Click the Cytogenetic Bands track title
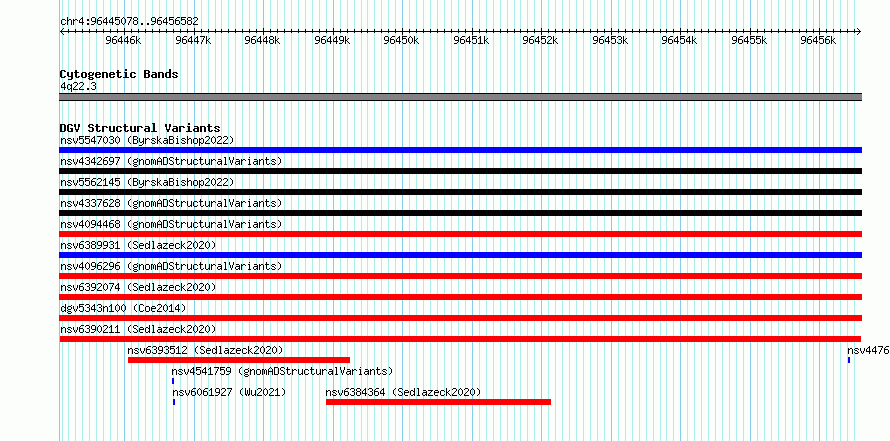Viewport: 890px width, 441px height. pyautogui.click(x=119, y=74)
